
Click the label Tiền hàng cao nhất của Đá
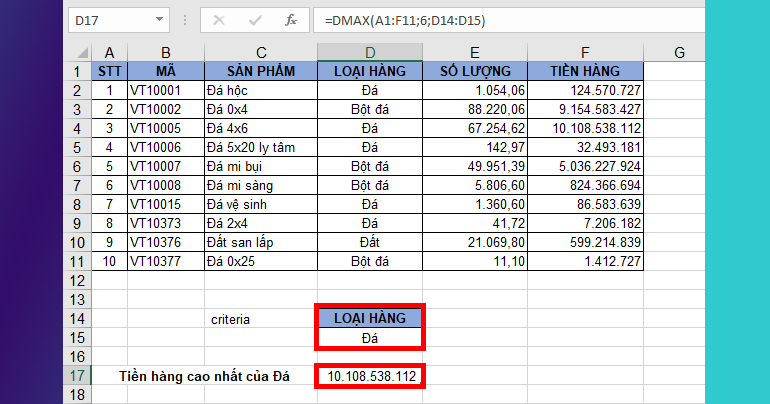tap(204, 376)
